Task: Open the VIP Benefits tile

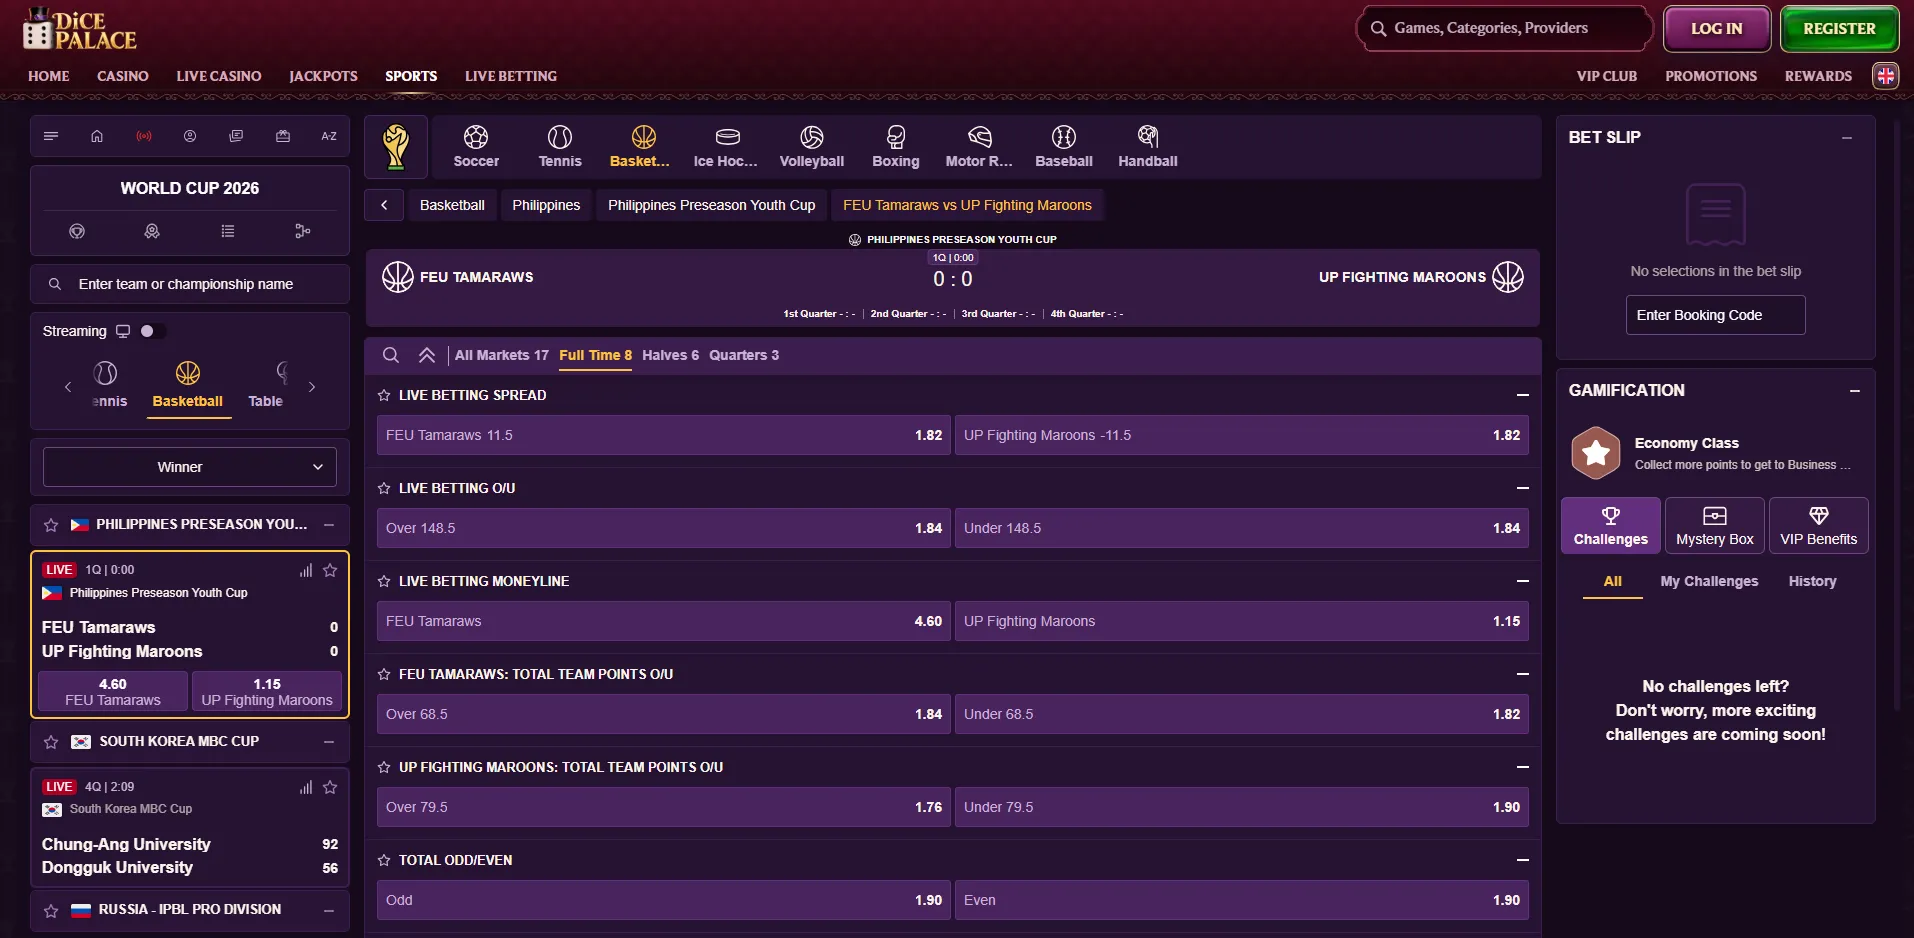Action: coord(1819,525)
